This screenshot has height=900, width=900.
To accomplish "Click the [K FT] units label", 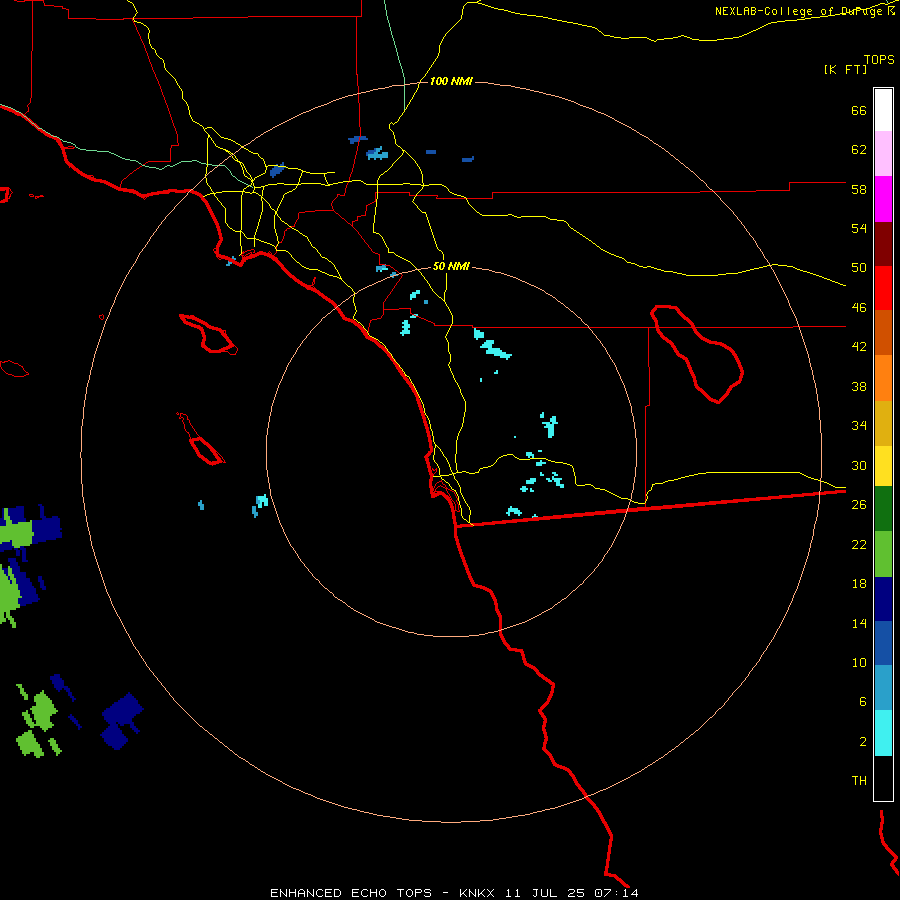I will coord(845,69).
